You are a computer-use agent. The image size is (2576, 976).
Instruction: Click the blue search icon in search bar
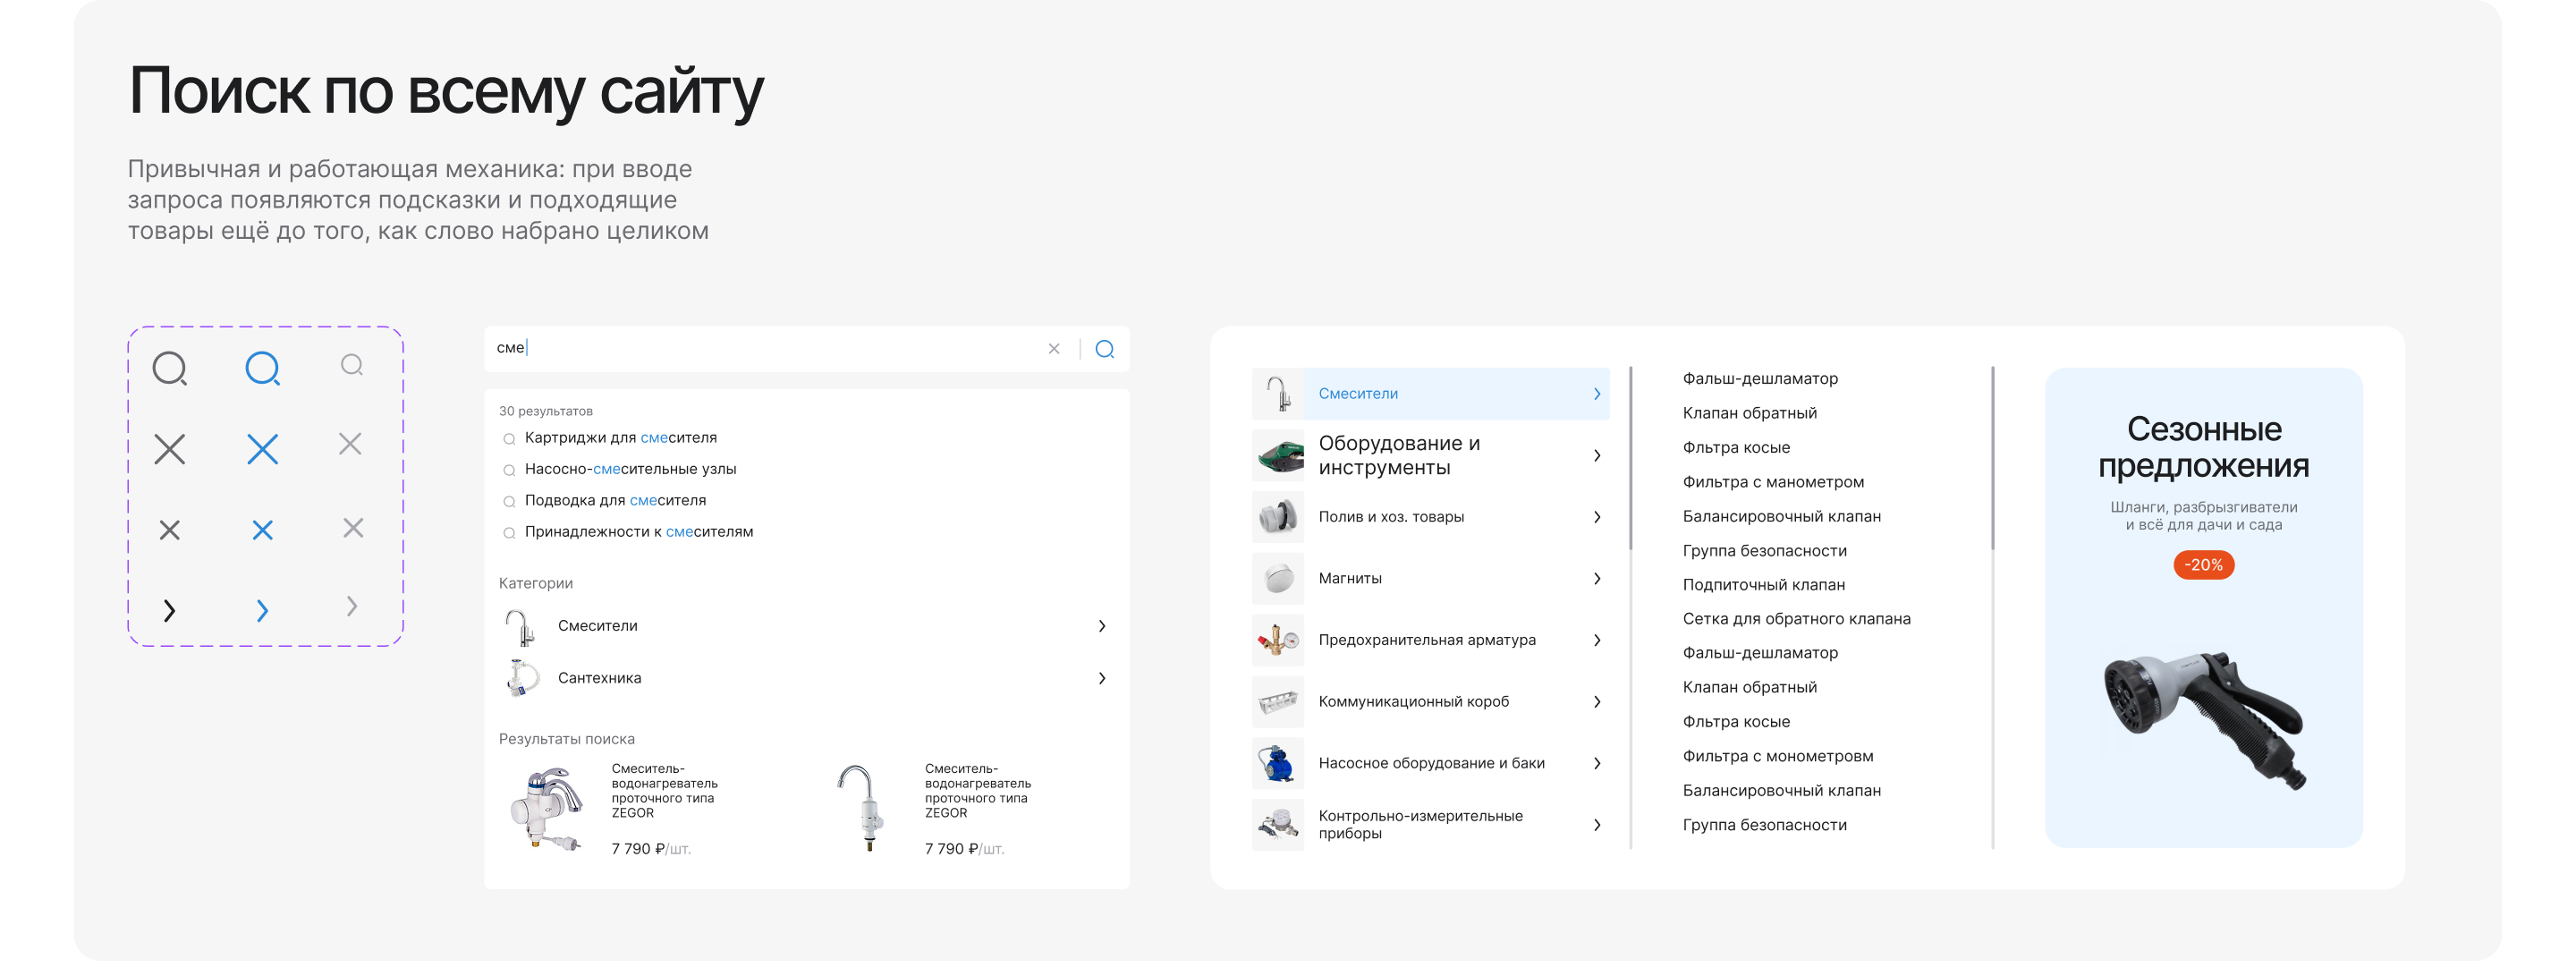[1104, 349]
